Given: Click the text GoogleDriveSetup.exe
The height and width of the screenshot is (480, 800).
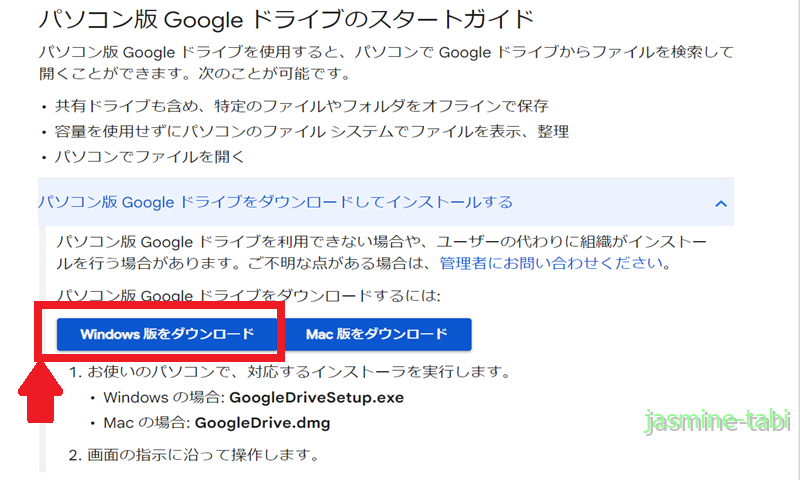Looking at the screenshot, I should click(x=316, y=397).
